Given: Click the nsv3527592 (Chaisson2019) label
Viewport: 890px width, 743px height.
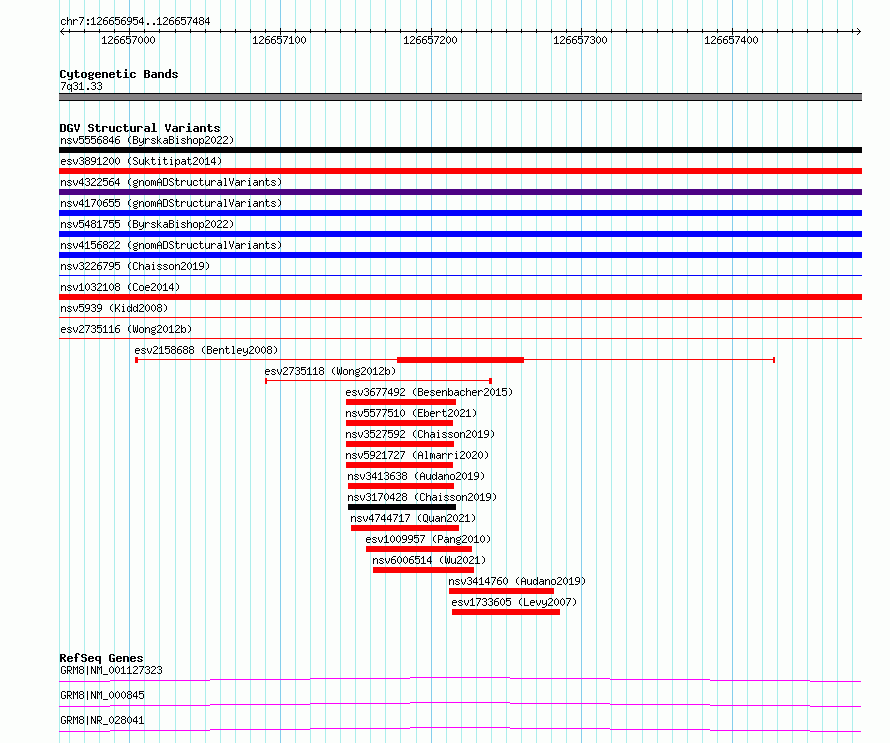Looking at the screenshot, I should [420, 434].
